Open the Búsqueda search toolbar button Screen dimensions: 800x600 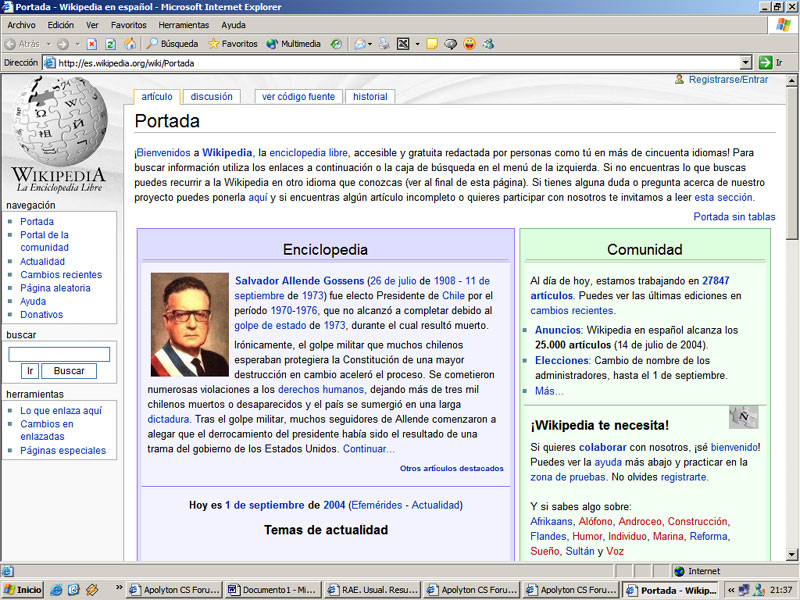pyautogui.click(x=172, y=44)
